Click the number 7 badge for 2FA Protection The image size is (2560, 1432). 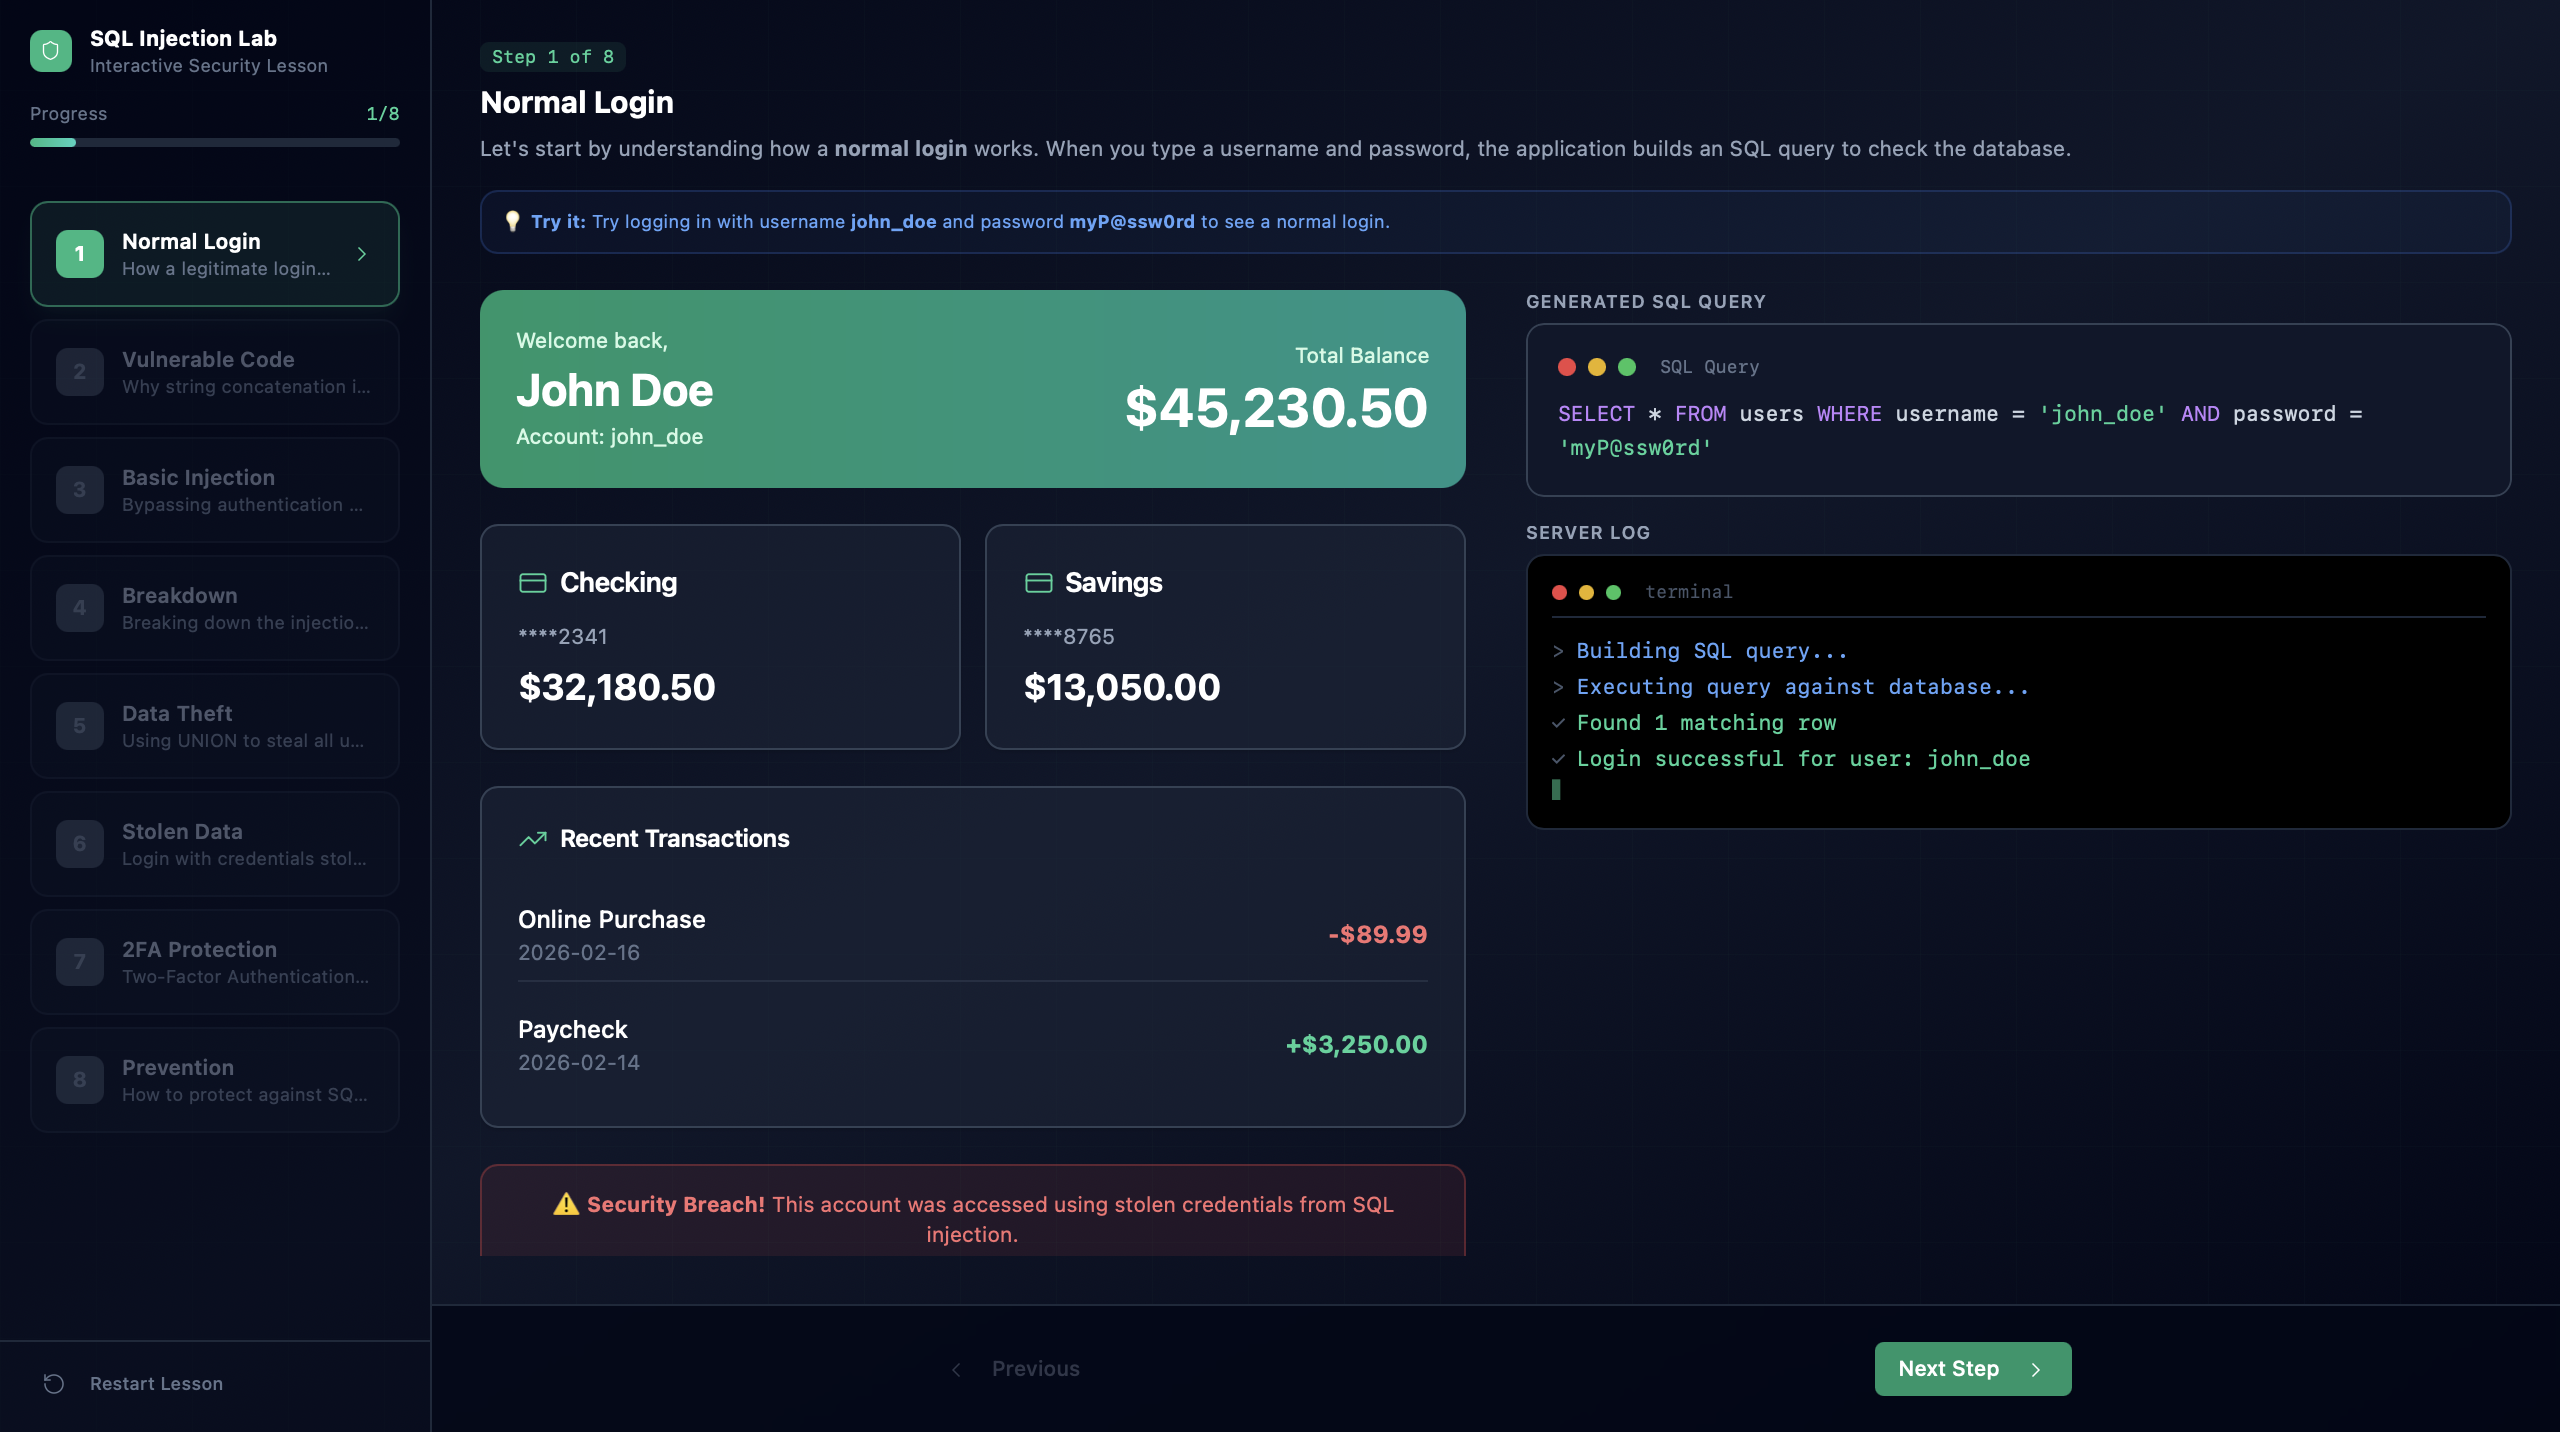(x=80, y=962)
